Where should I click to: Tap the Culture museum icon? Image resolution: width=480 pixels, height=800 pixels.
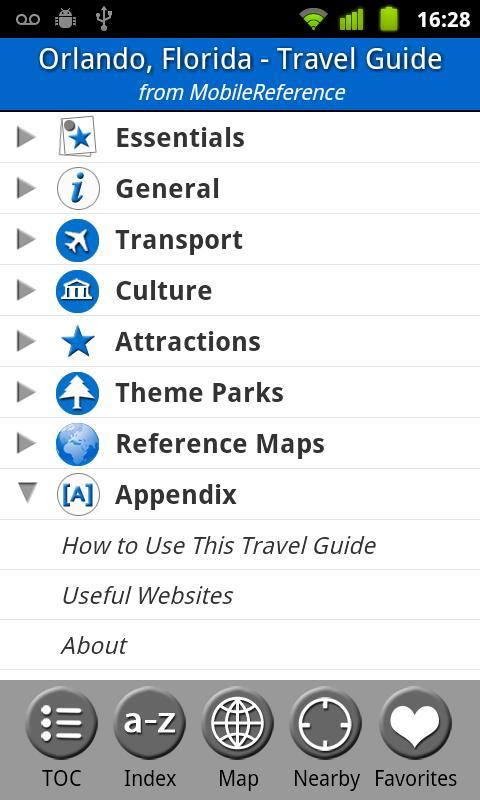point(78,291)
